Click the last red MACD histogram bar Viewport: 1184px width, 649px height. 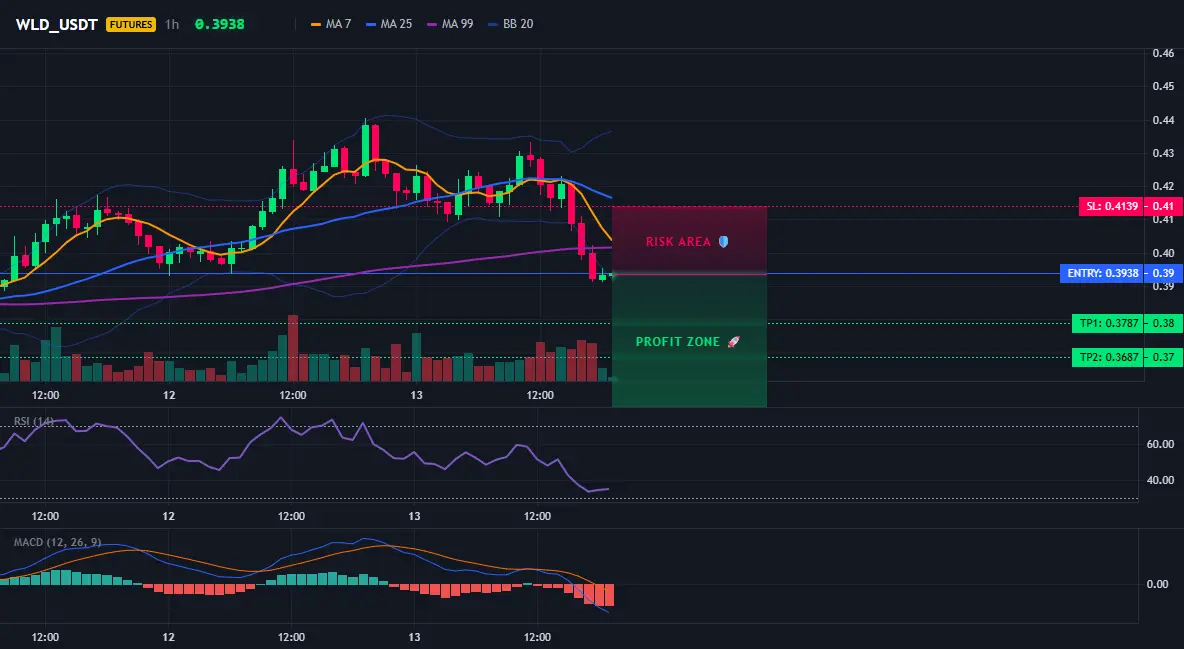coord(609,595)
